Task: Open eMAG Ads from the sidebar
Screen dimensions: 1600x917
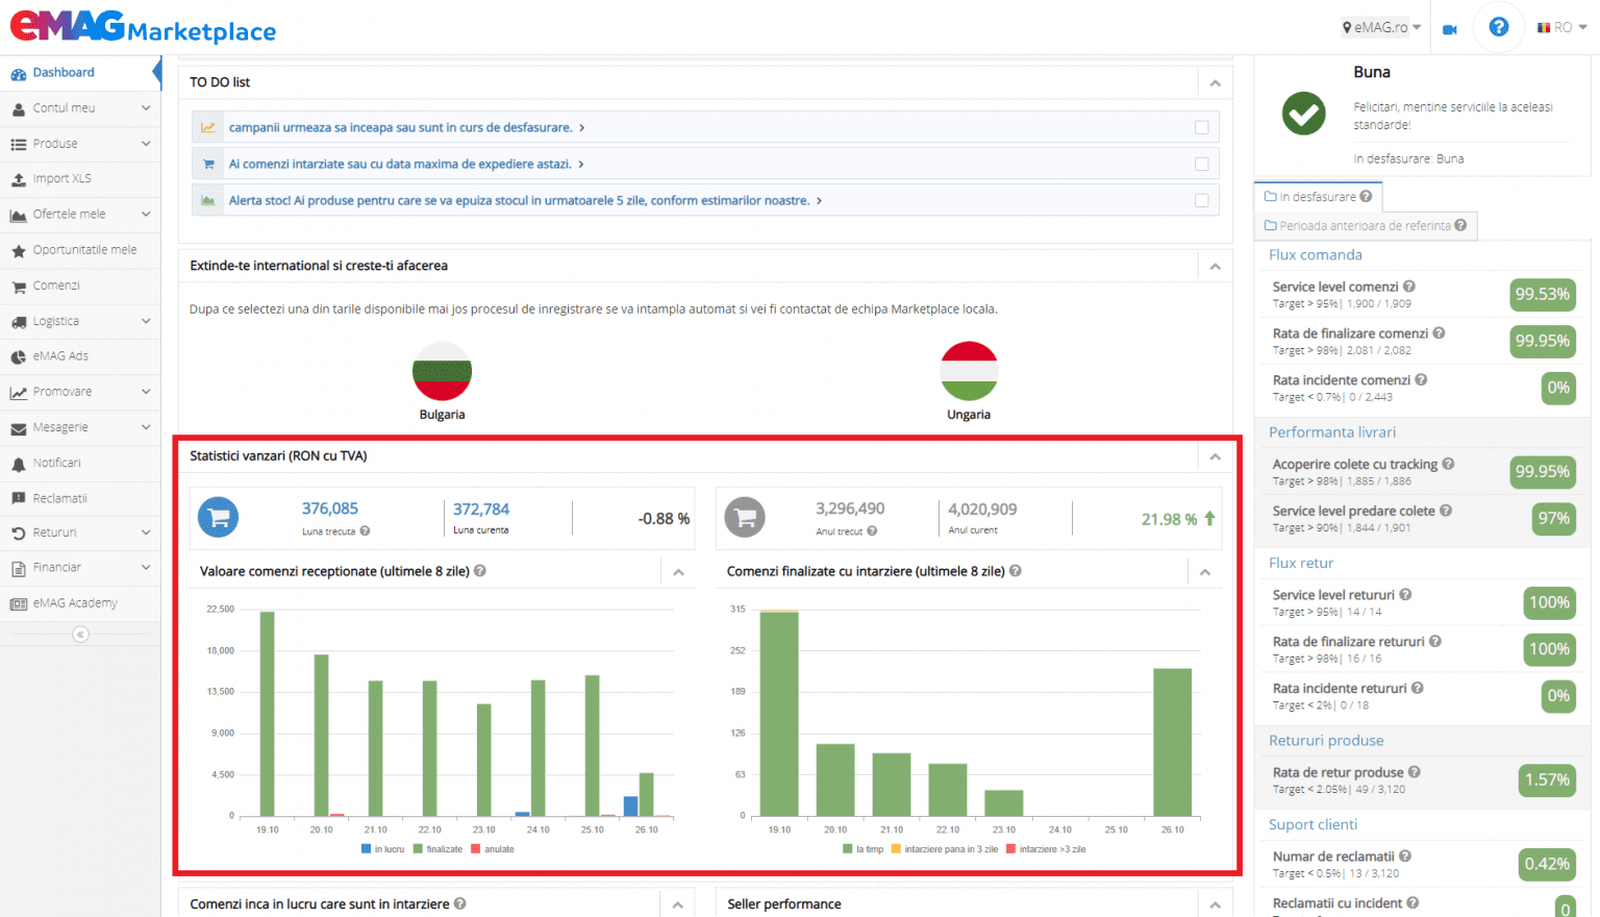Action: click(x=60, y=356)
